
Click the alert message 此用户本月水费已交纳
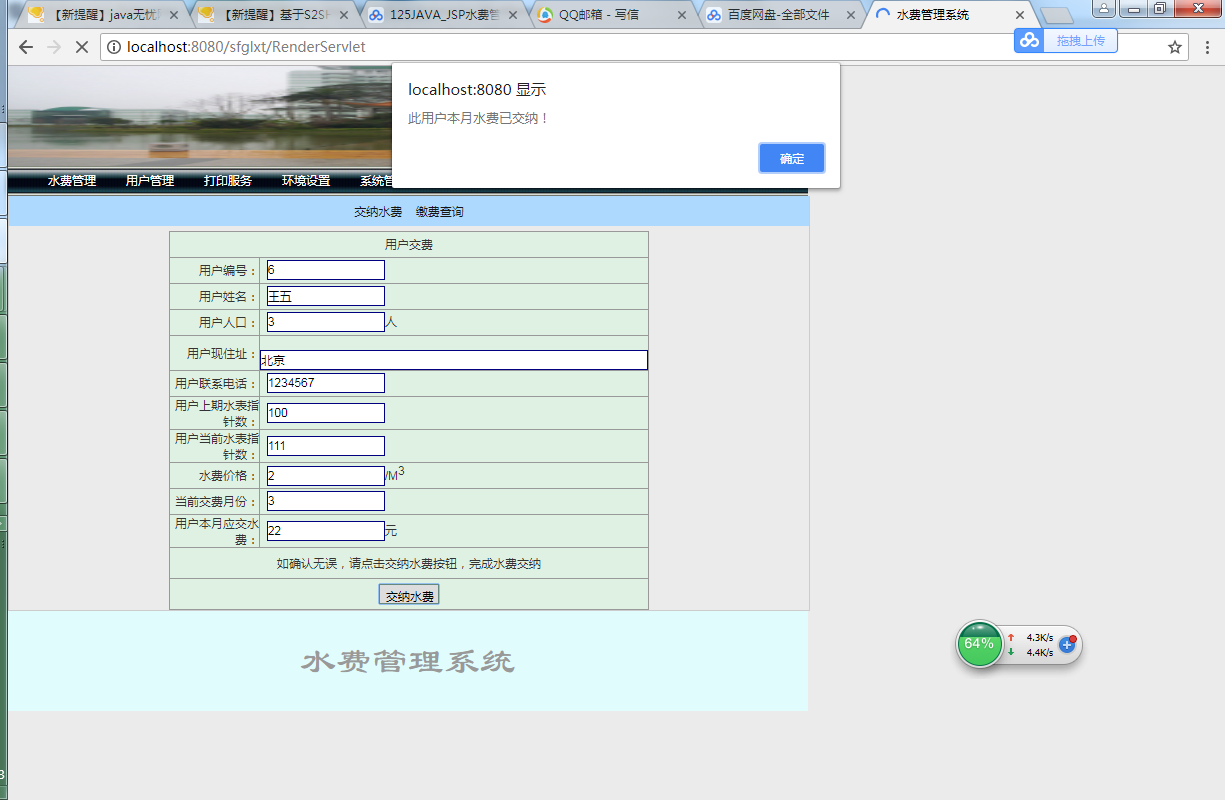pos(478,118)
